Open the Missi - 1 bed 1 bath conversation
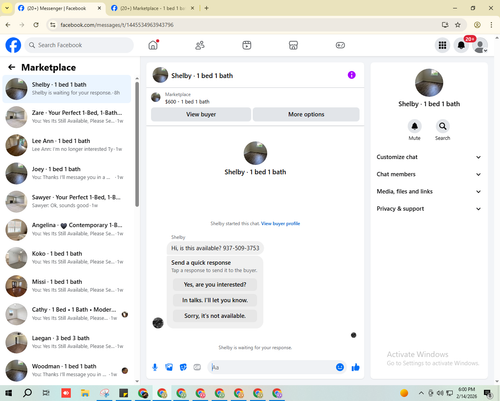The image size is (500, 401). pyautogui.click(x=67, y=286)
